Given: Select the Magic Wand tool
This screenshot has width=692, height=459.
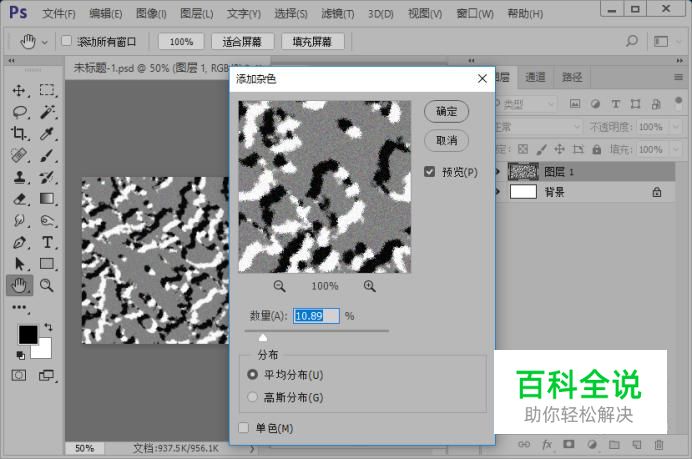Looking at the screenshot, I should [47, 112].
